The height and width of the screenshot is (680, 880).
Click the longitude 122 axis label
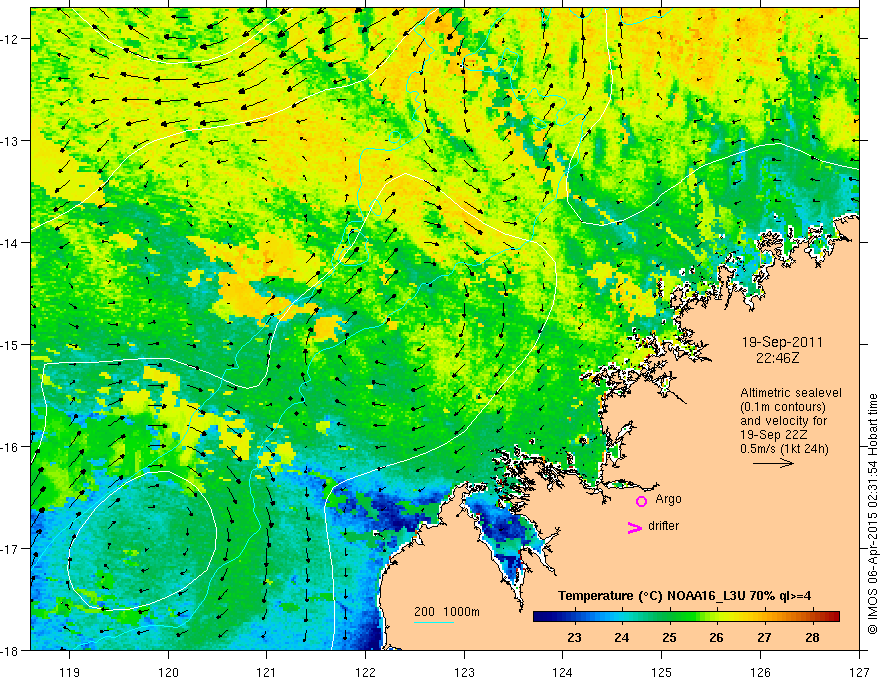pos(365,672)
